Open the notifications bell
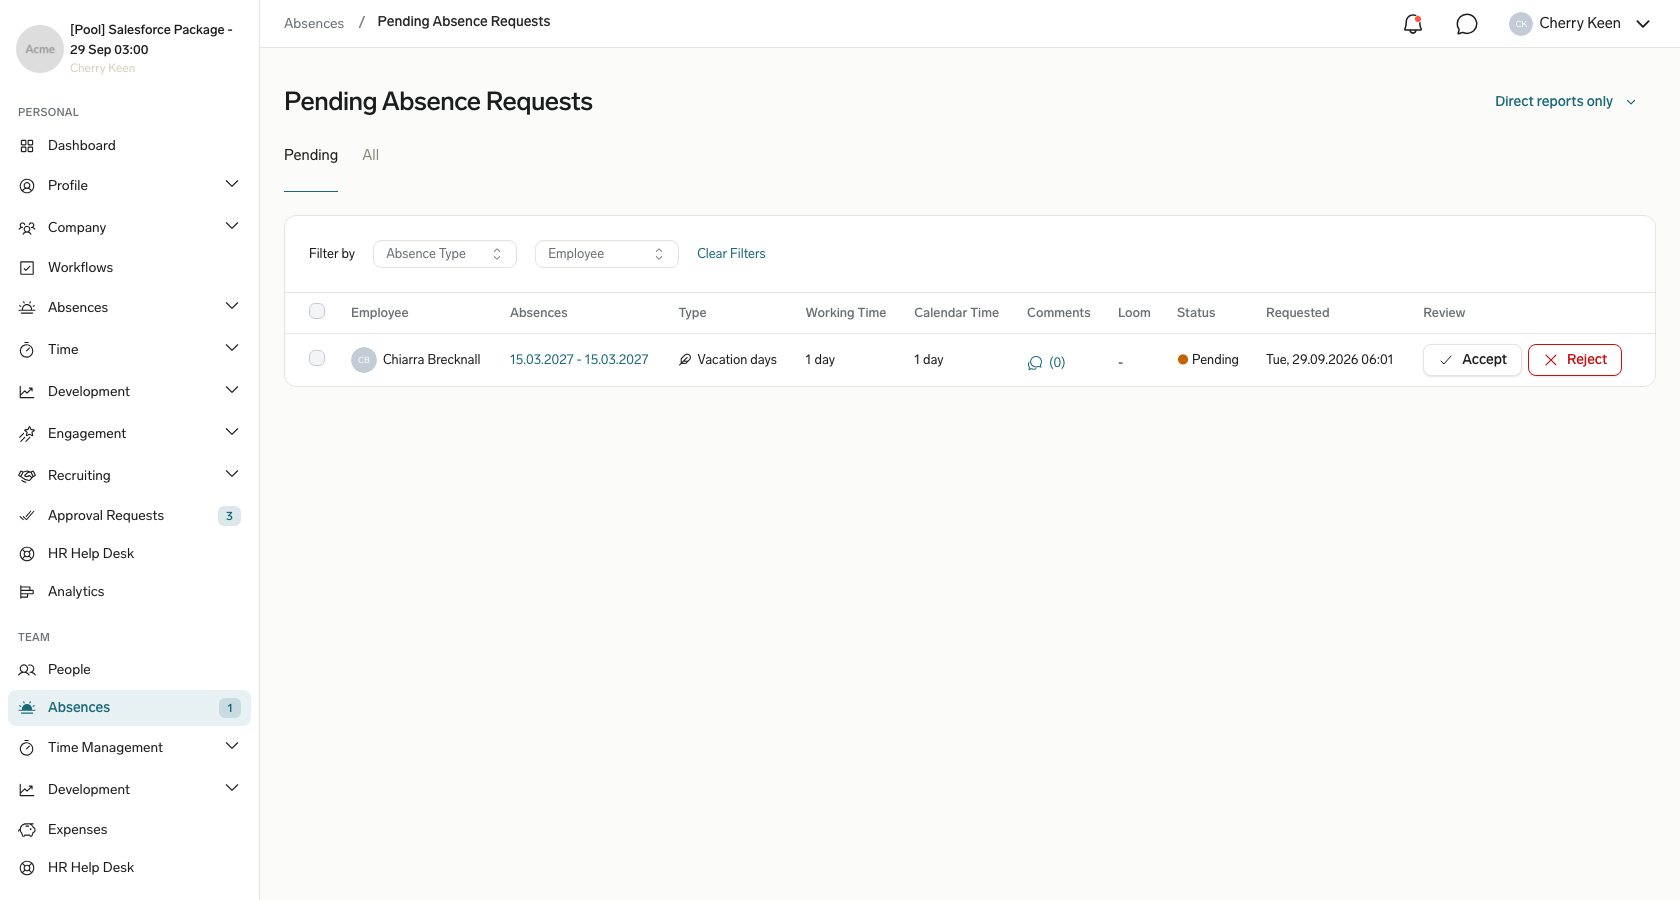Screen dimensions: 1680x900 click(1412, 24)
